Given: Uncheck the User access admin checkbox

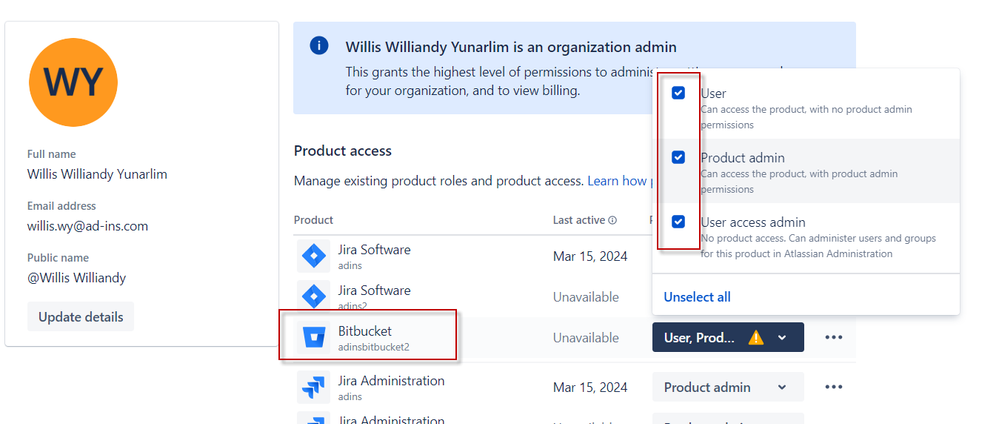Looking at the screenshot, I should click(679, 222).
